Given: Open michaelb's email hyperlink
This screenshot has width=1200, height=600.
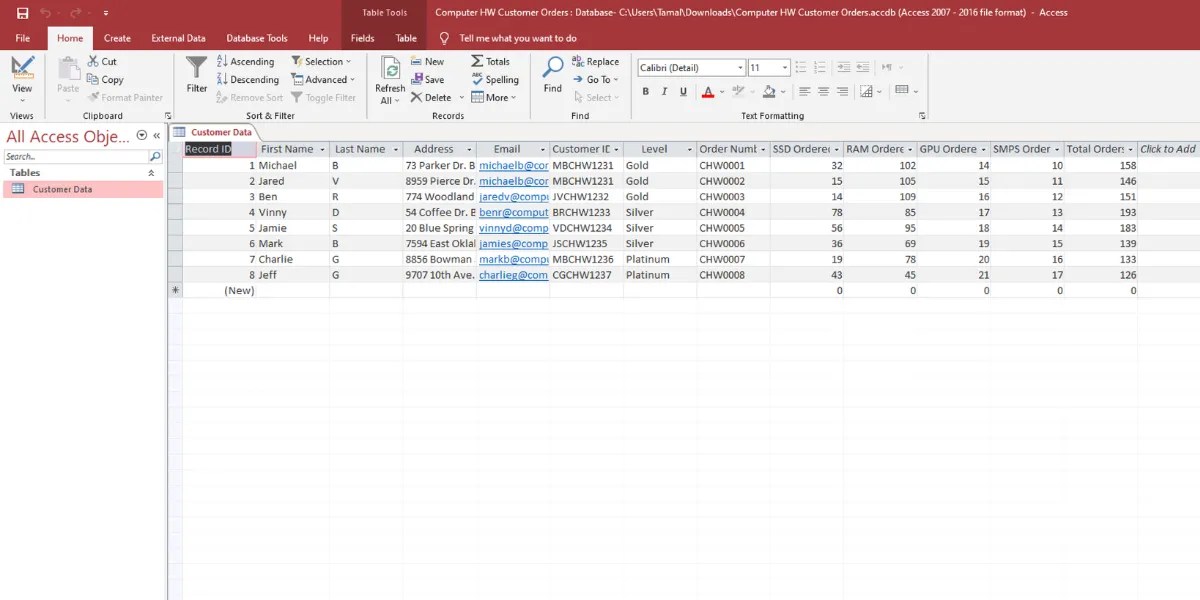Looking at the screenshot, I should (x=513, y=165).
